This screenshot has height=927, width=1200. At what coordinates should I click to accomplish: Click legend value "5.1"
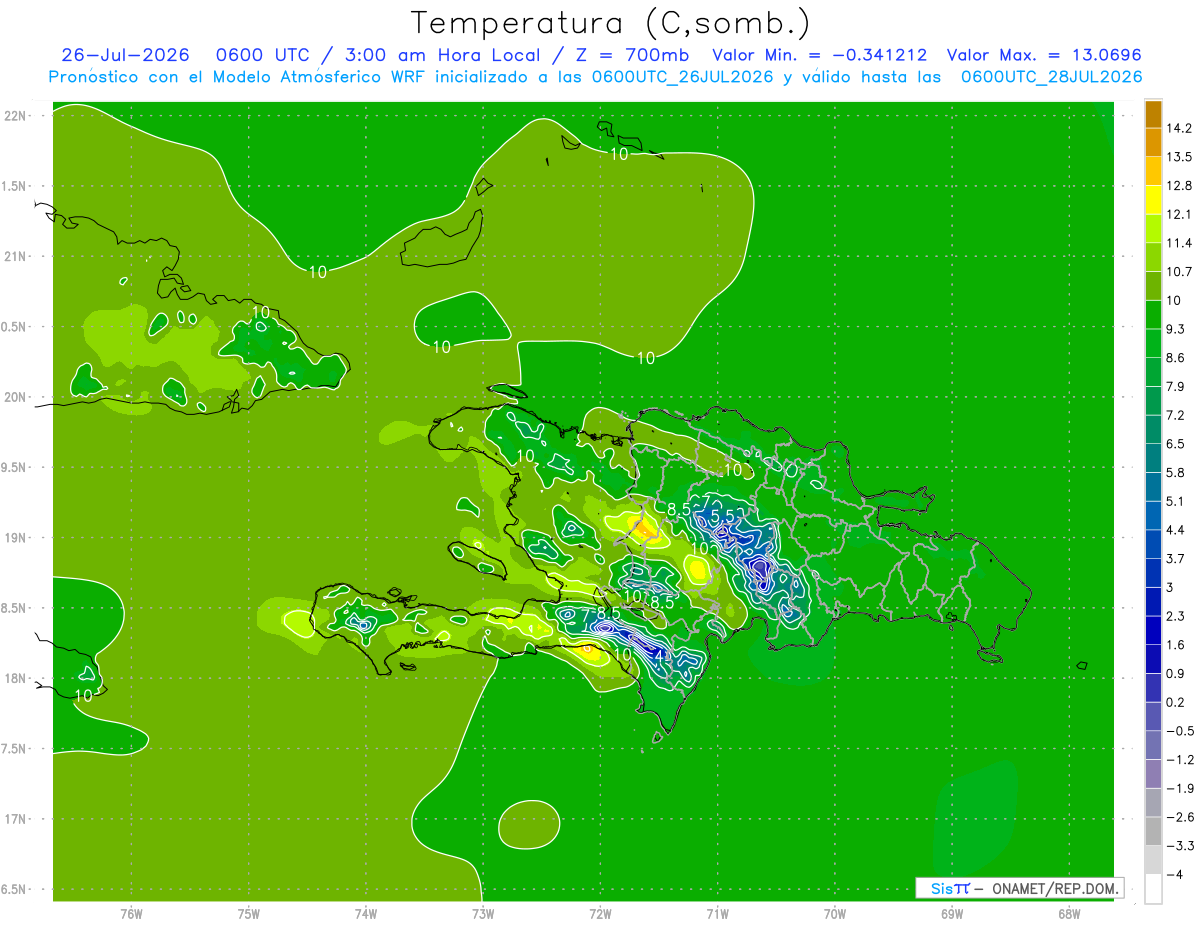[x=1175, y=501]
